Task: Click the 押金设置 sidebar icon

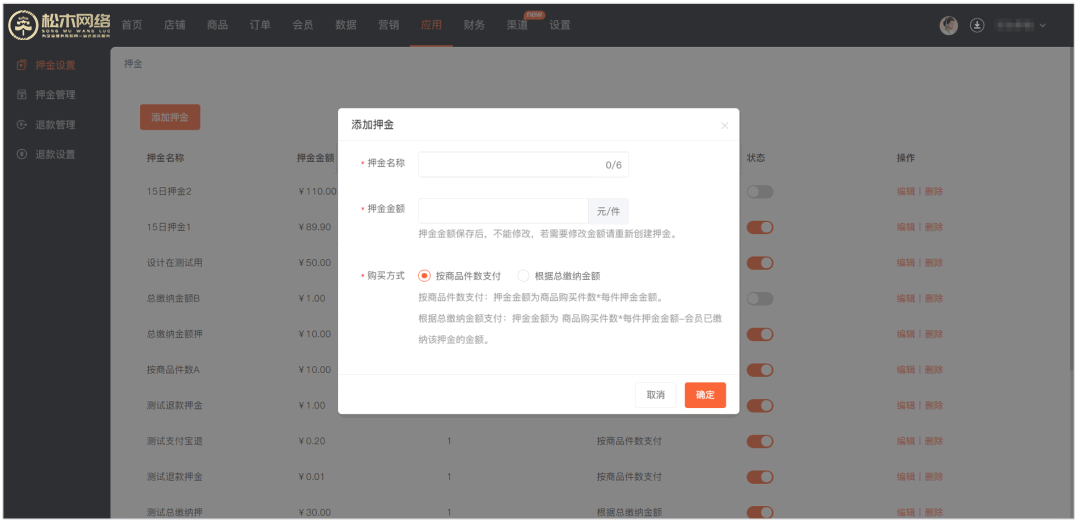Action: pos(22,65)
